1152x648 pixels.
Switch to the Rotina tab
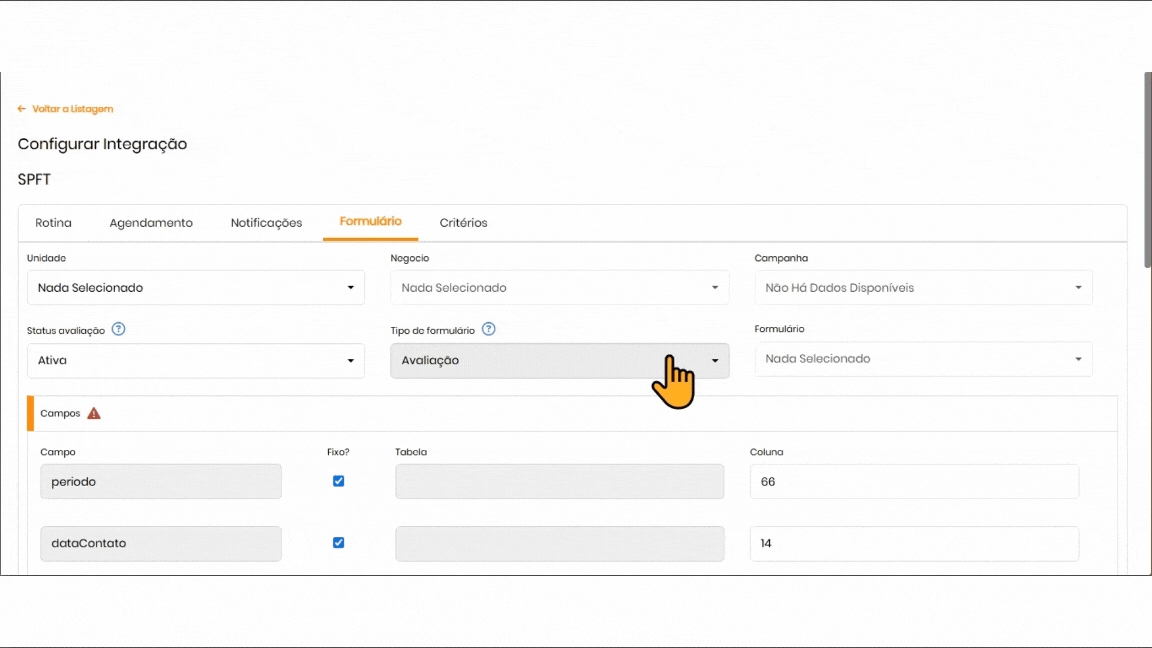(x=53, y=223)
